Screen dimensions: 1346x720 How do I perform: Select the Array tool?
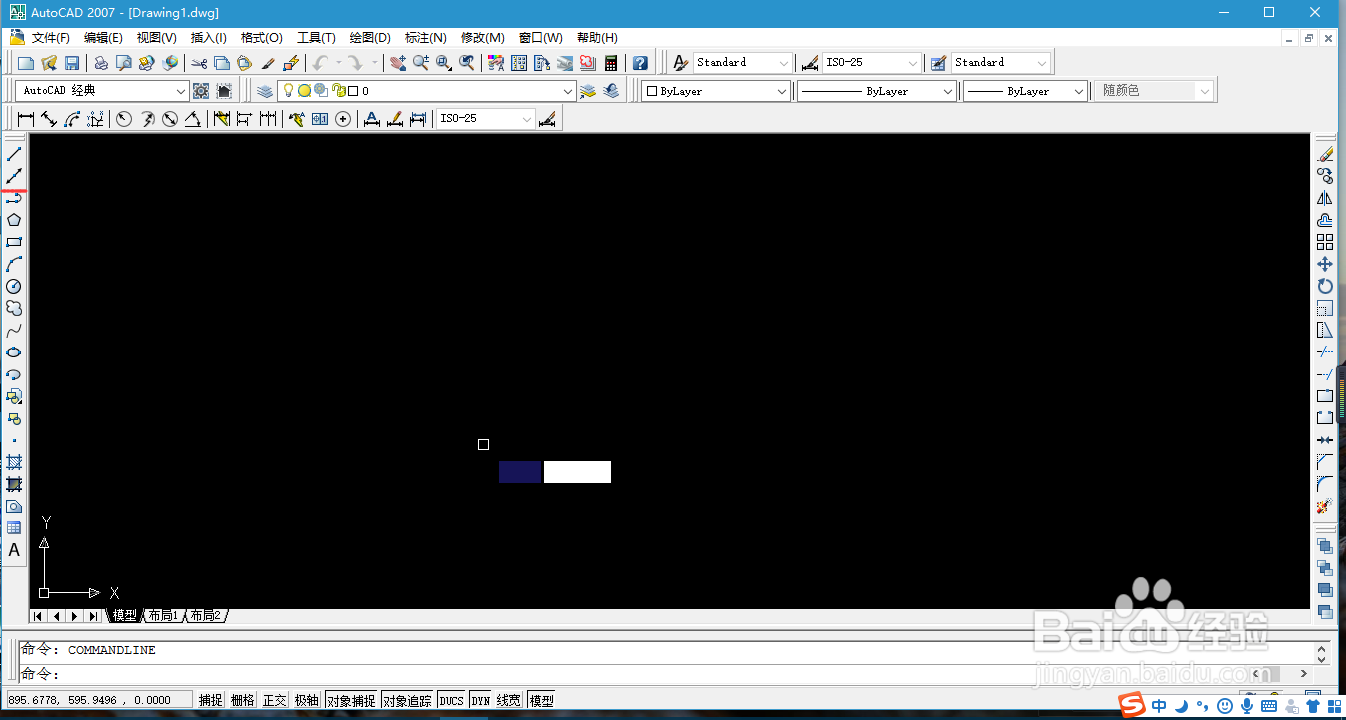pos(1325,242)
